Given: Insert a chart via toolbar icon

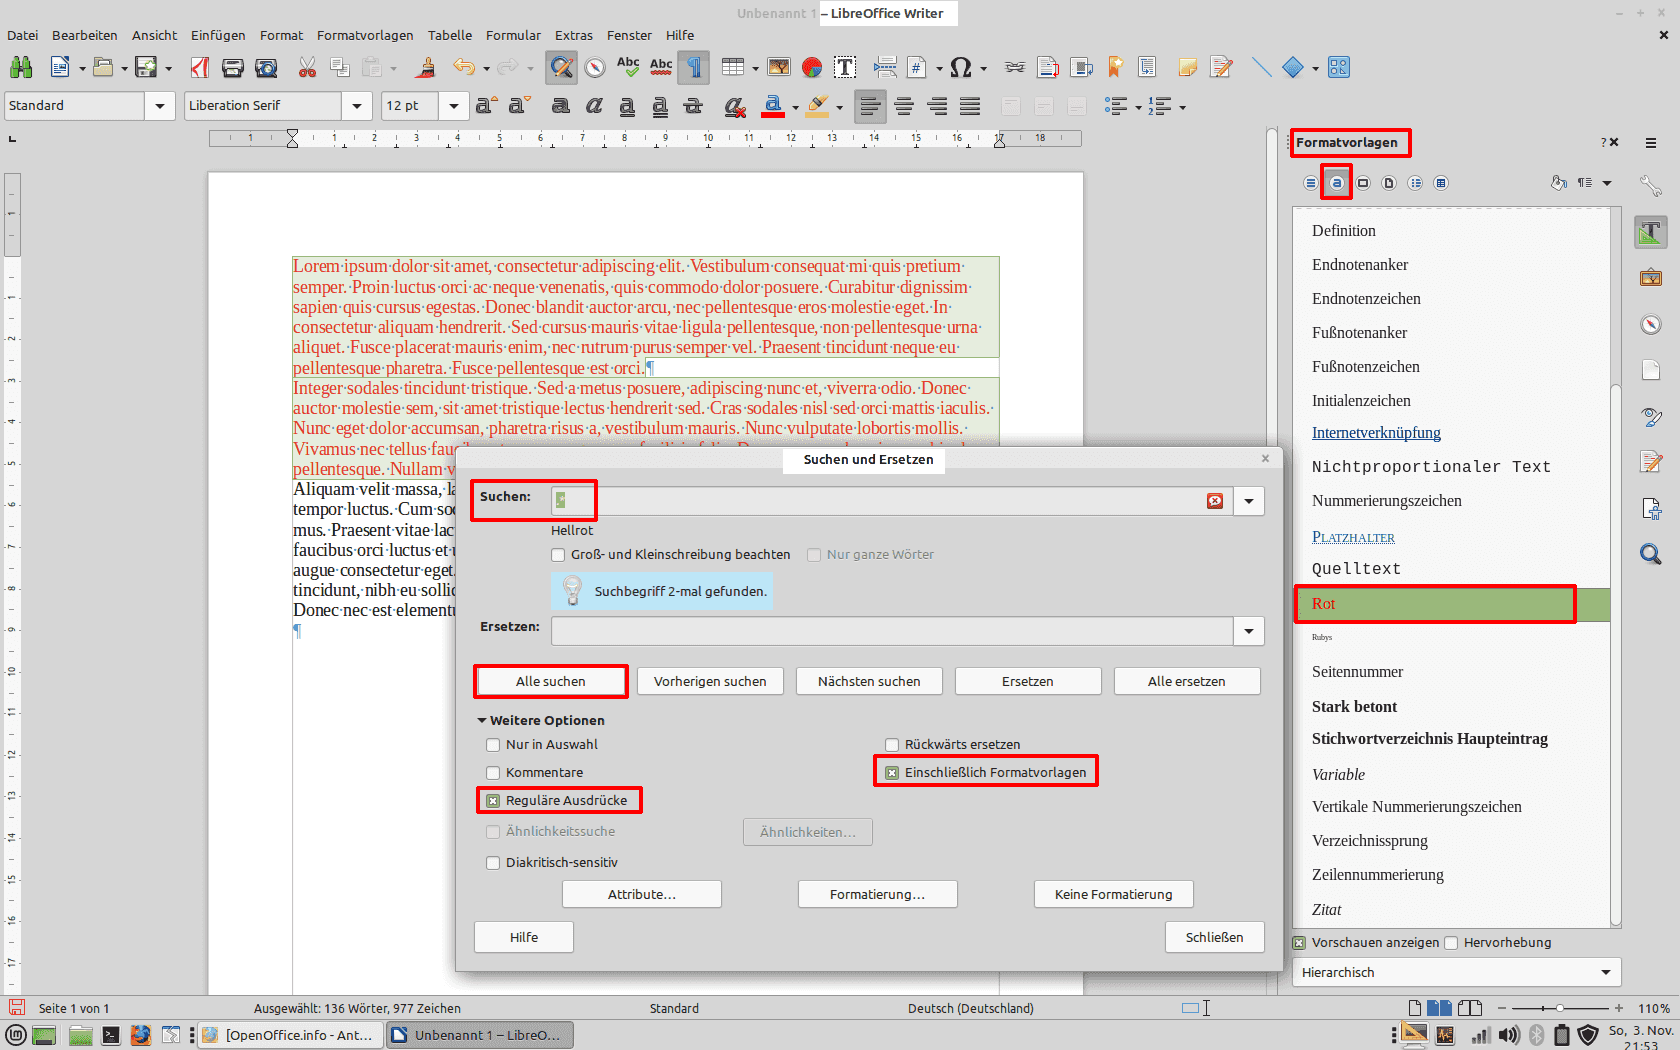Looking at the screenshot, I should point(812,67).
